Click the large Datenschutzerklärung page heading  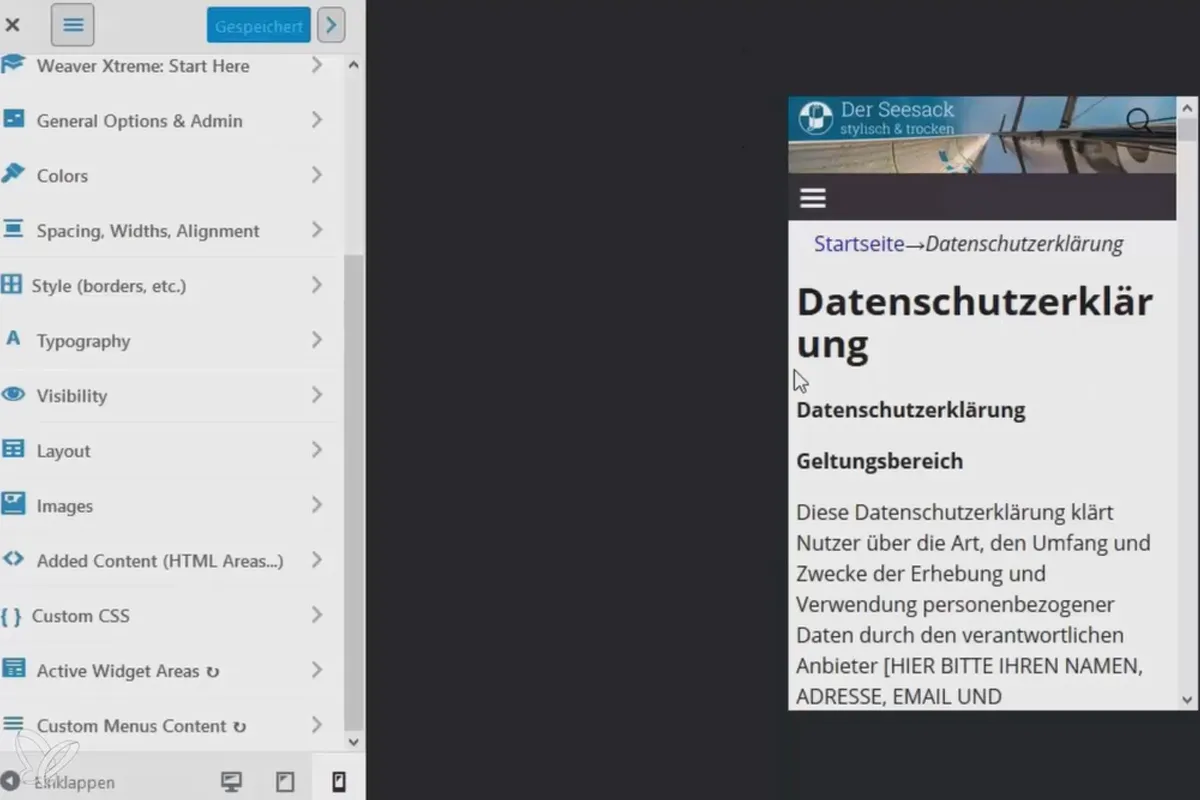(975, 322)
